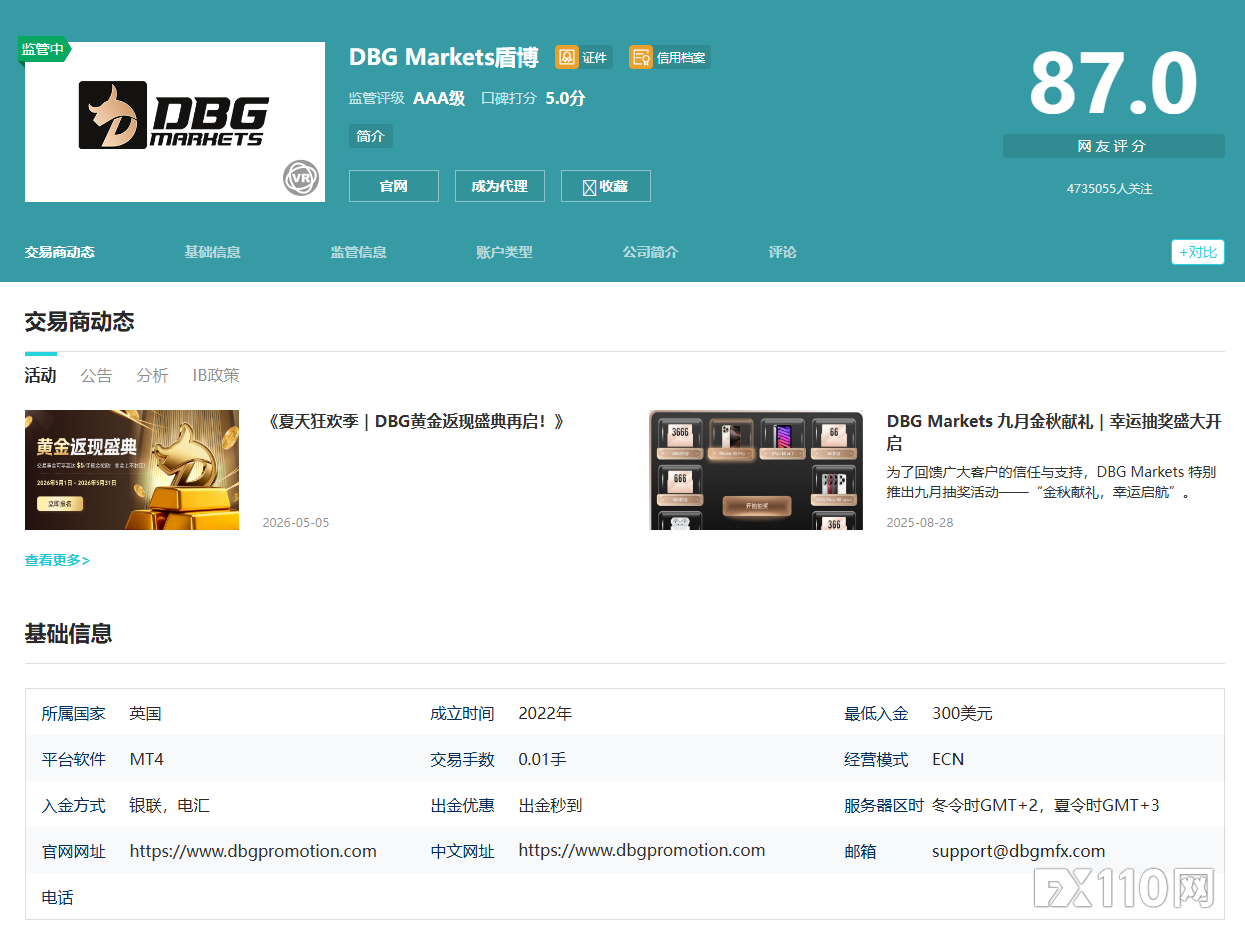Jump to 评论 nav tab

pos(783,252)
